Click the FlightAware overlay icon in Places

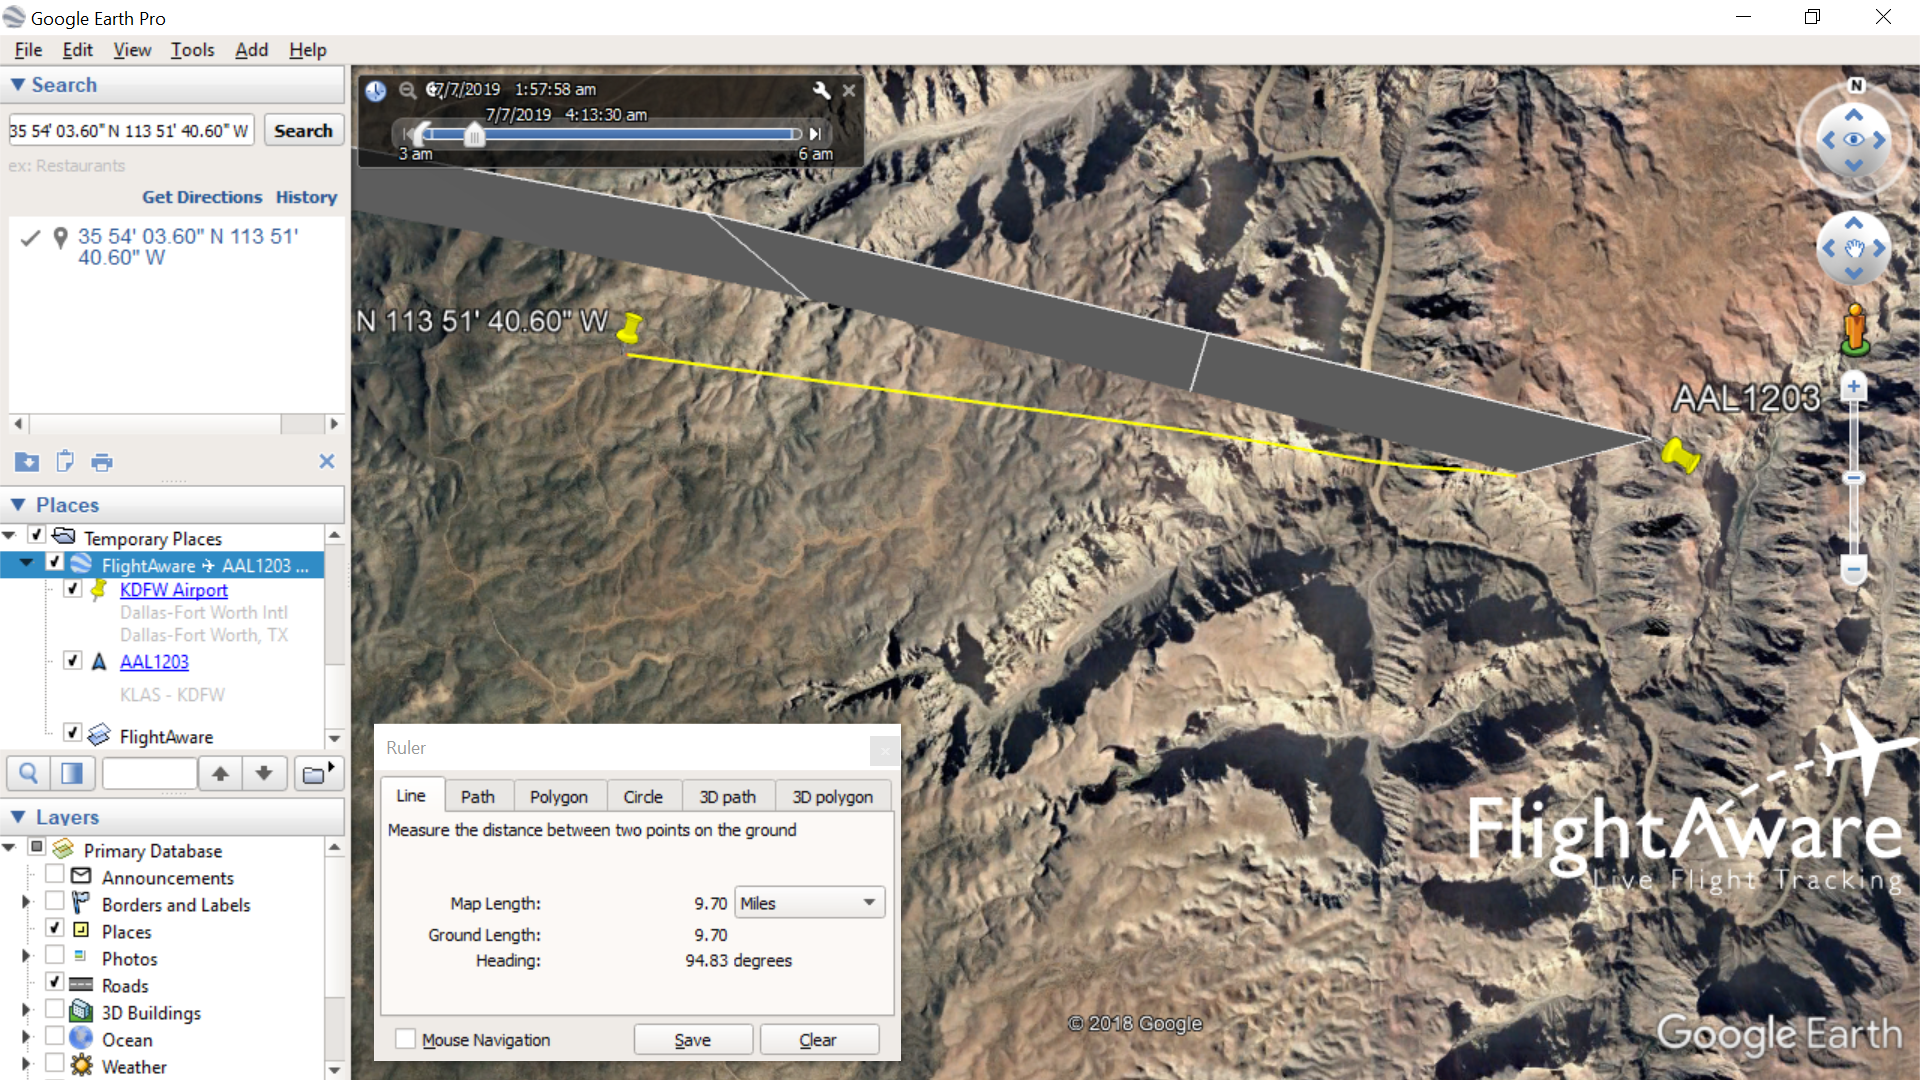pos(99,736)
